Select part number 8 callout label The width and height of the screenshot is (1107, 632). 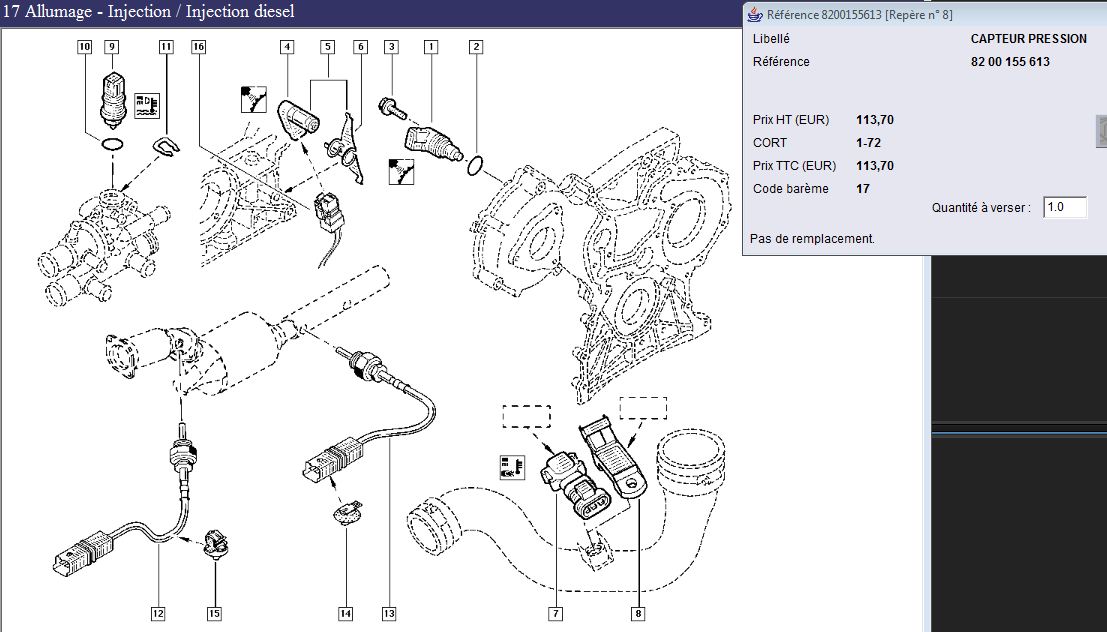(x=638, y=614)
